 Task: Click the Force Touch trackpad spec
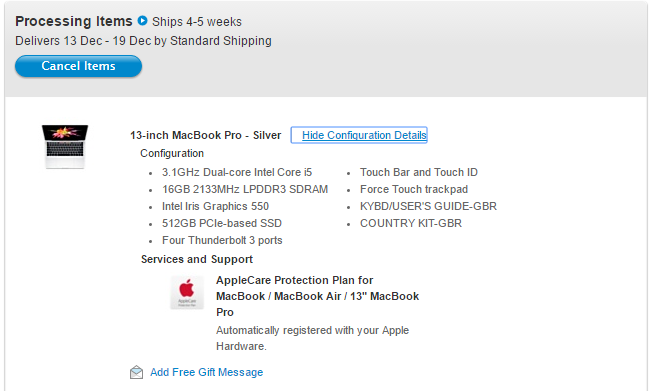[414, 189]
